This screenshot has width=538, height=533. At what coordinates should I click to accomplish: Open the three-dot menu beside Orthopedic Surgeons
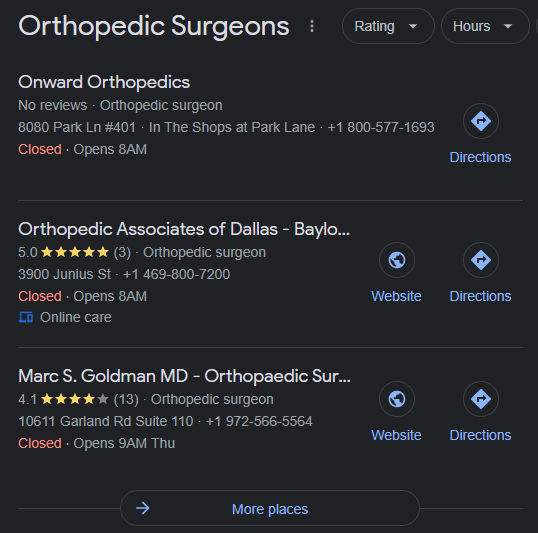pos(312,26)
